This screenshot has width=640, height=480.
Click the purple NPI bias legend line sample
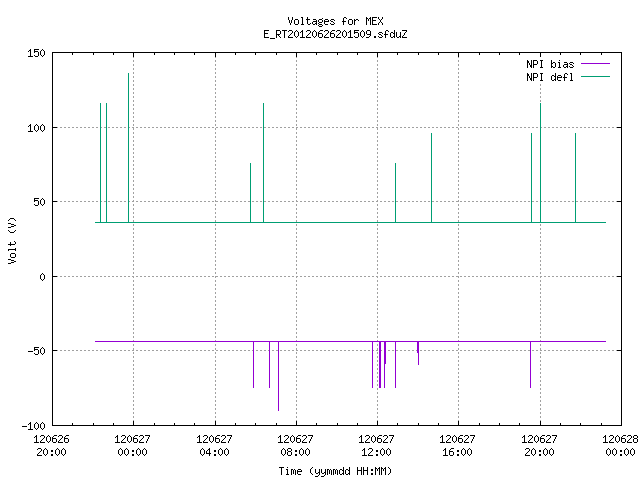596,64
